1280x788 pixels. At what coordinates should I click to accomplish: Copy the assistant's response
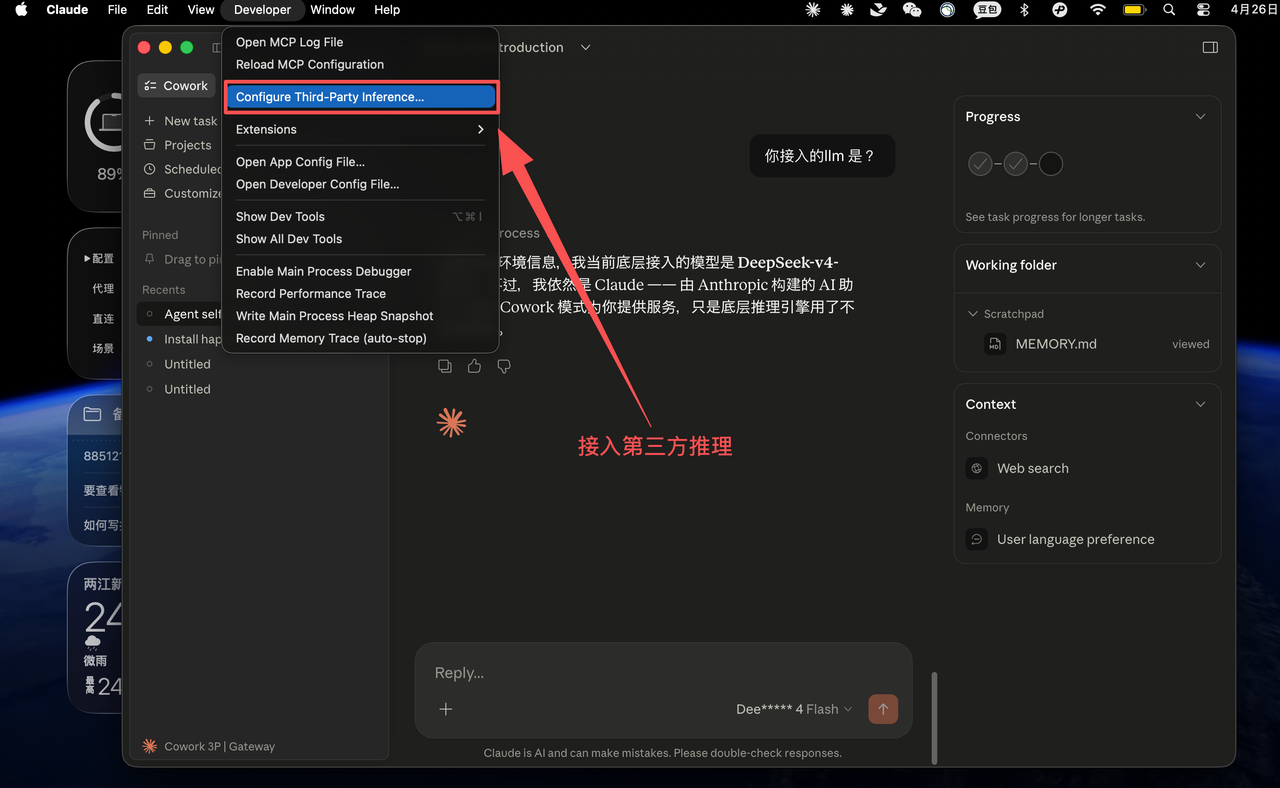[x=445, y=366]
